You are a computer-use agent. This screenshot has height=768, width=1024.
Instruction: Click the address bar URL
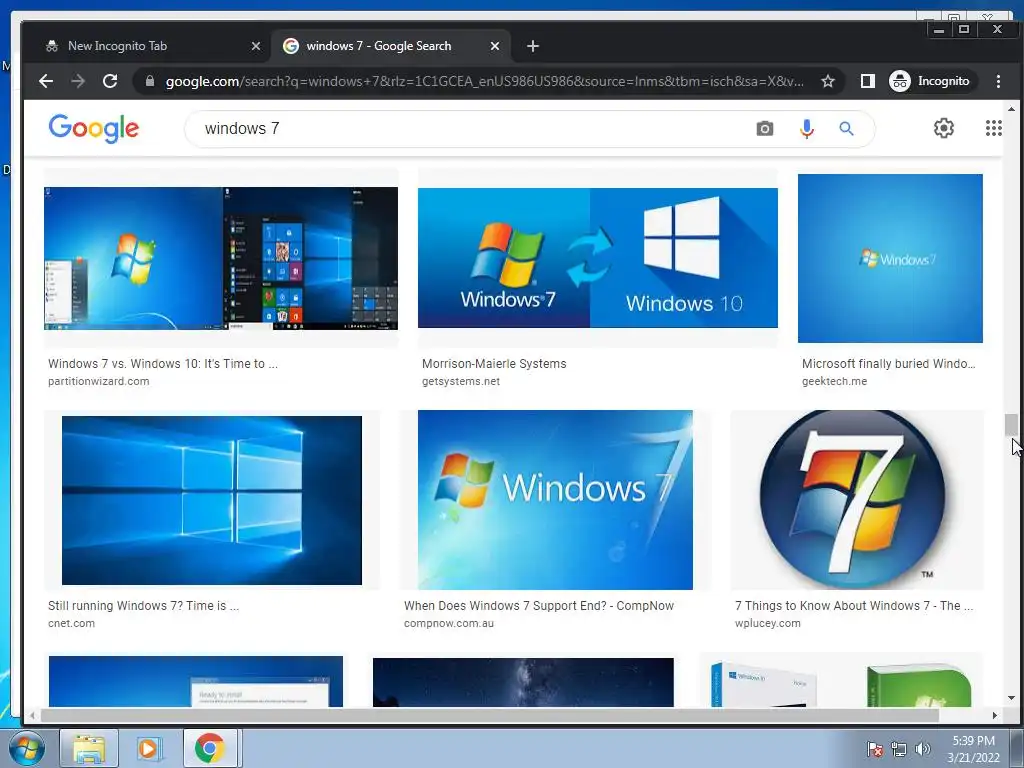[485, 81]
